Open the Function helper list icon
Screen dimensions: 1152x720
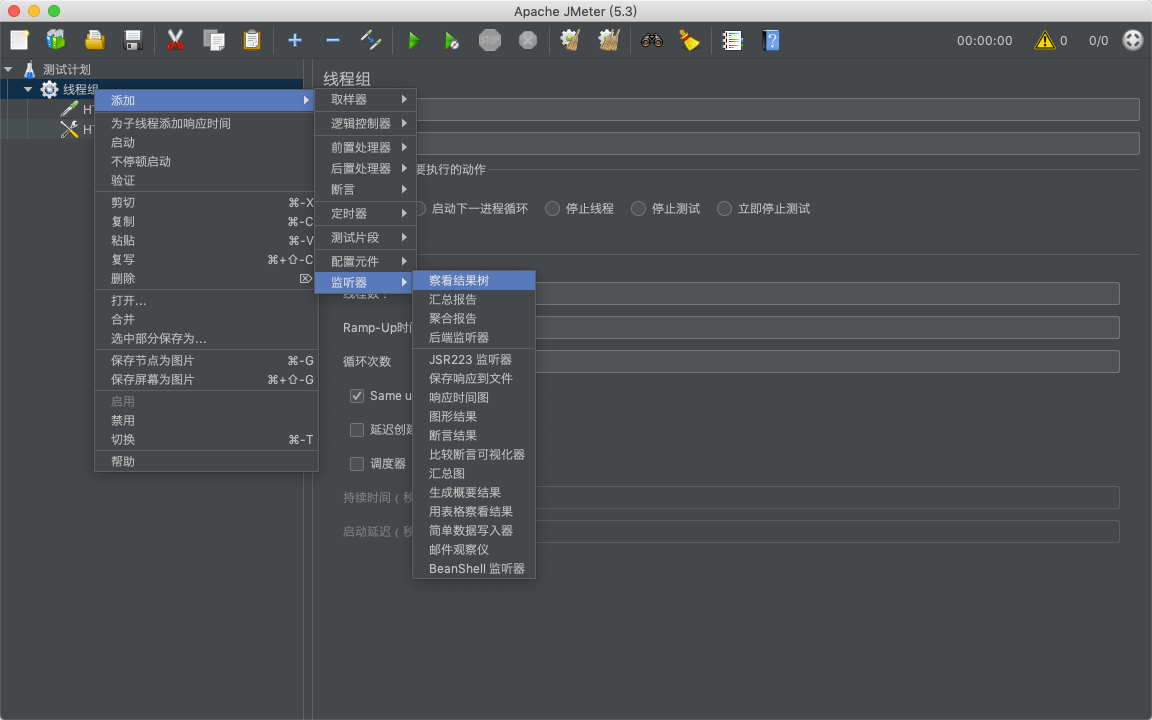tap(732, 40)
